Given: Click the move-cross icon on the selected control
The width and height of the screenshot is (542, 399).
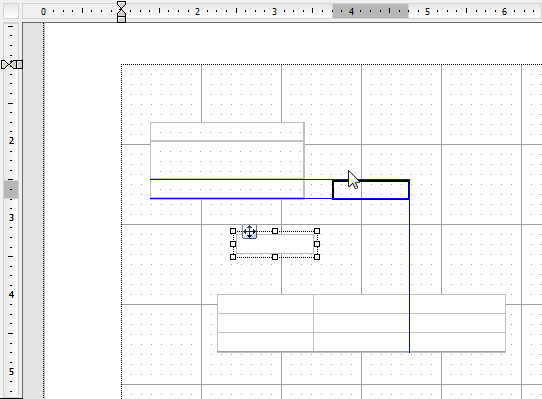Looking at the screenshot, I should [x=250, y=232].
